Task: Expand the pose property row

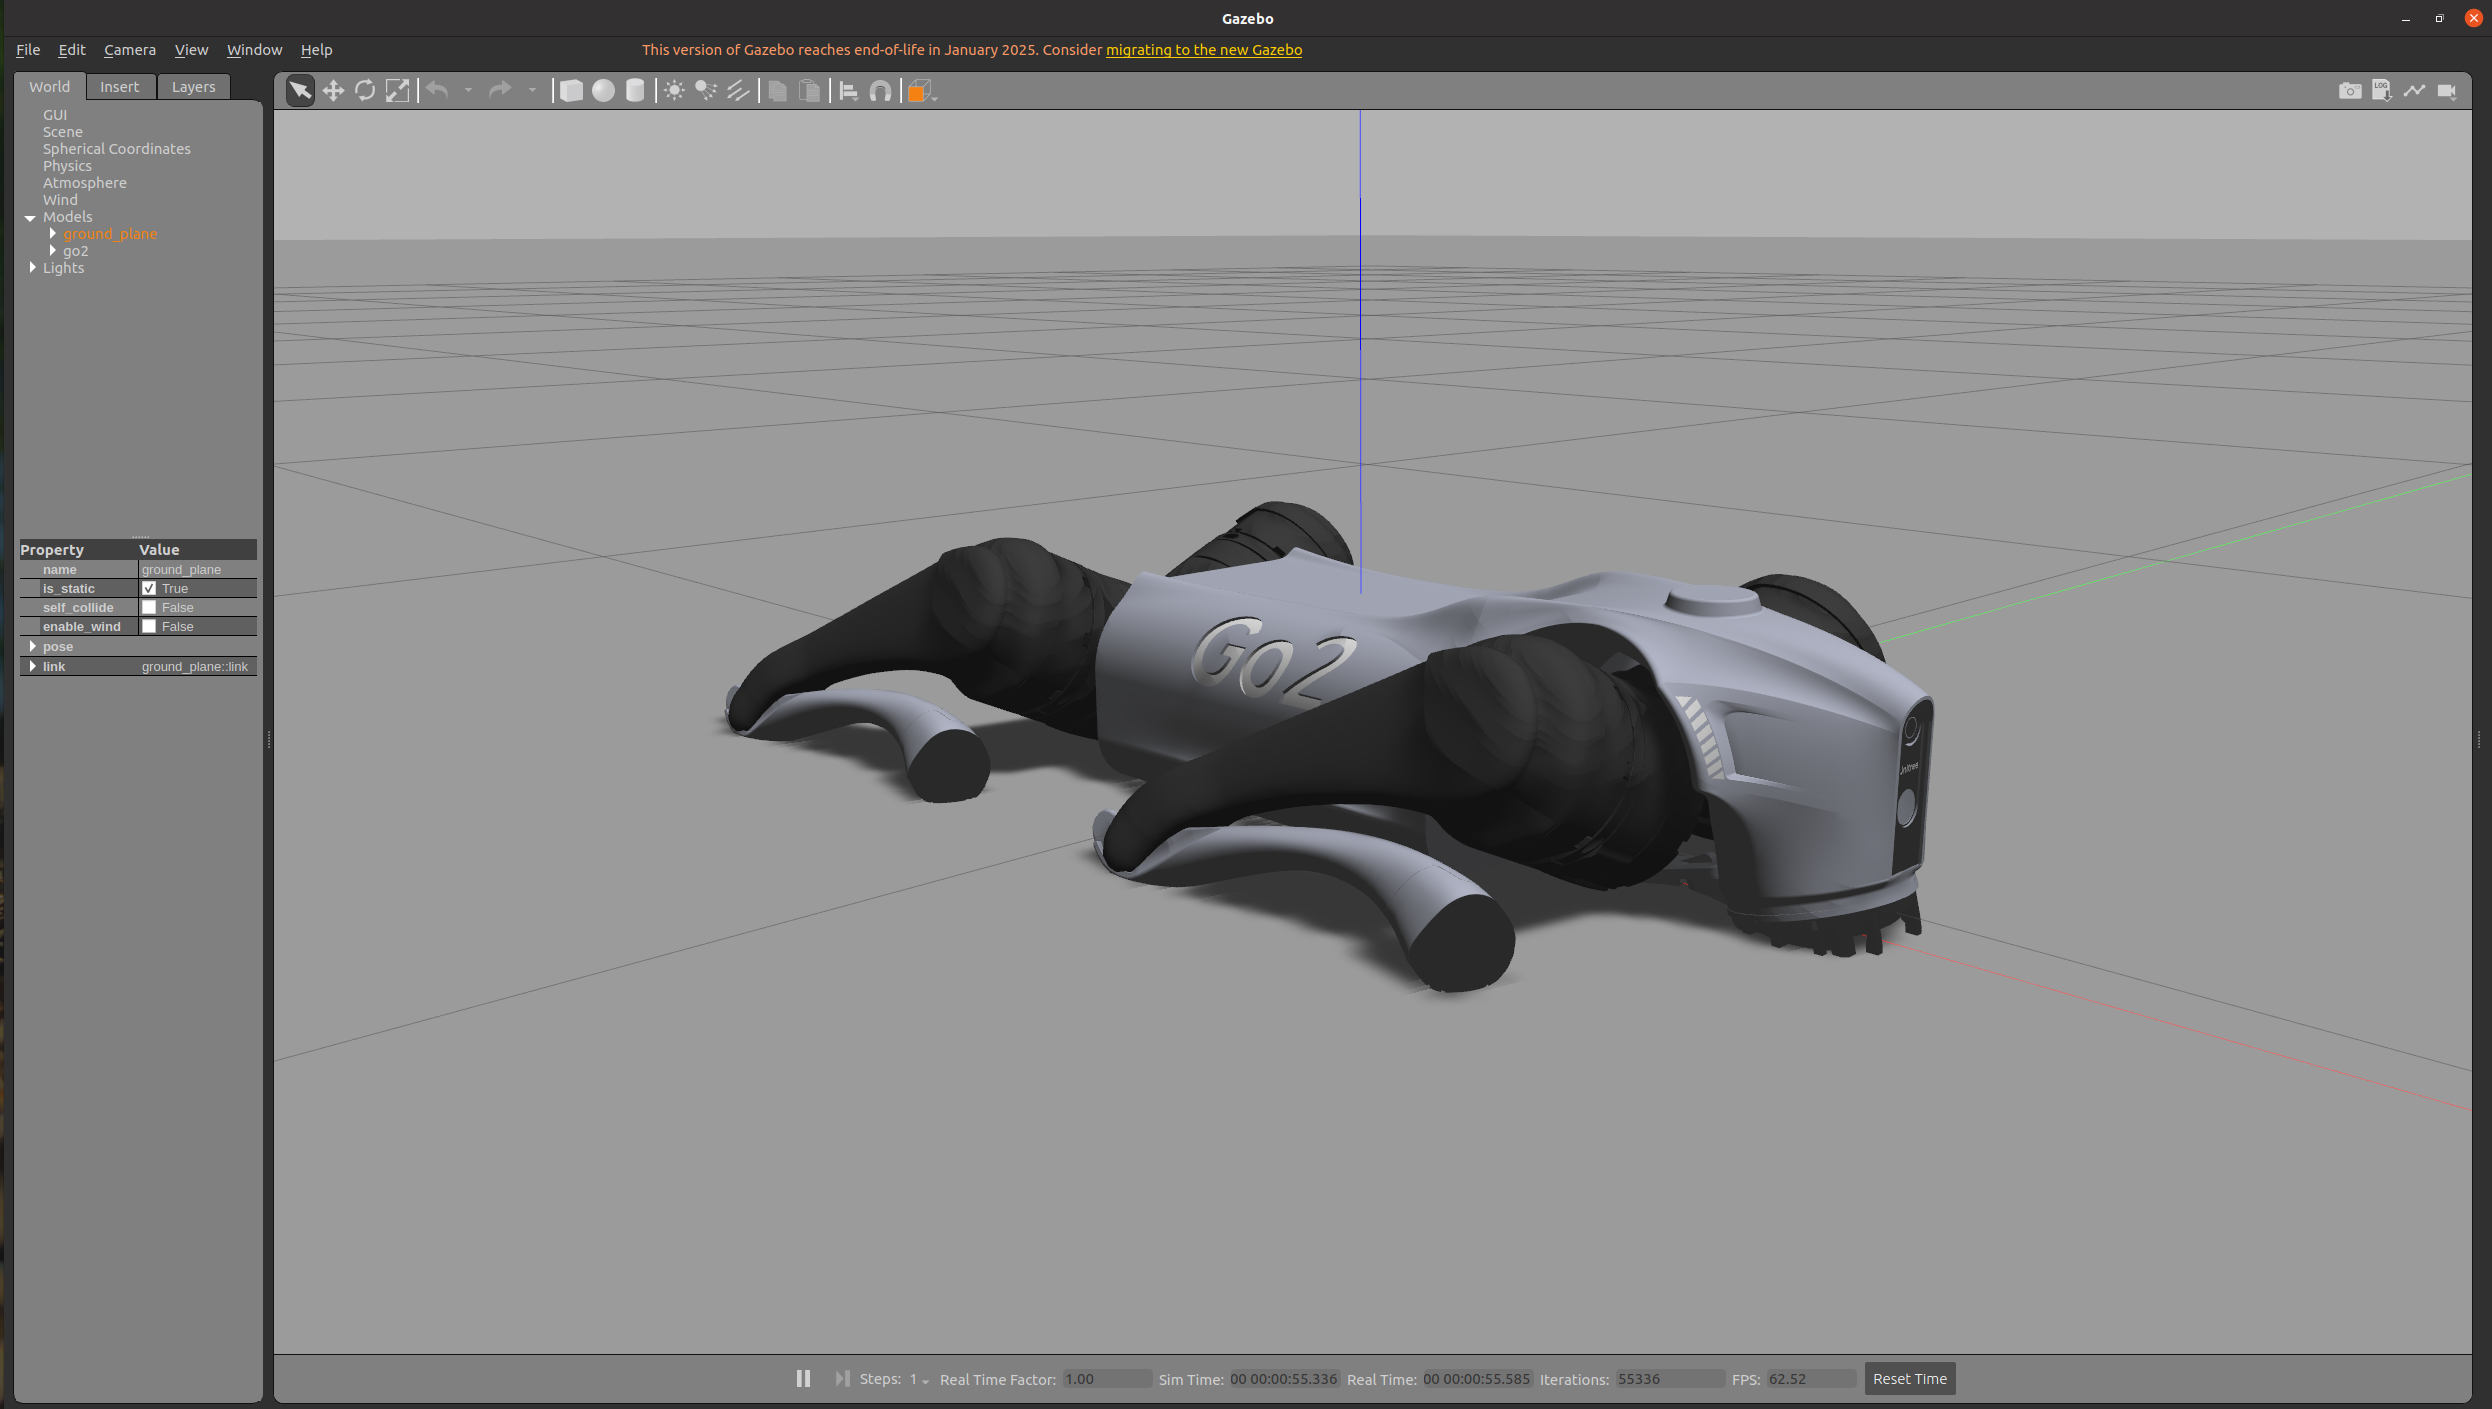Action: pyautogui.click(x=33, y=646)
